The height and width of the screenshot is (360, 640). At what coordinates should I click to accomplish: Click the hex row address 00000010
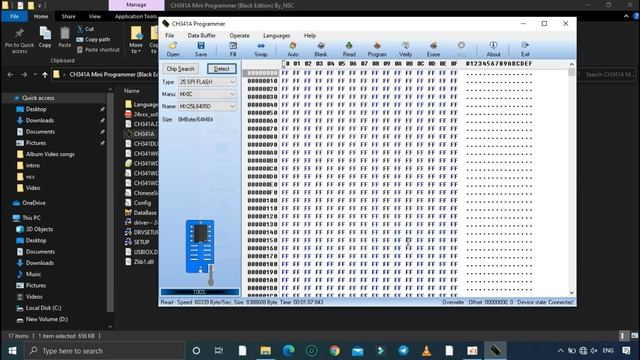262,81
